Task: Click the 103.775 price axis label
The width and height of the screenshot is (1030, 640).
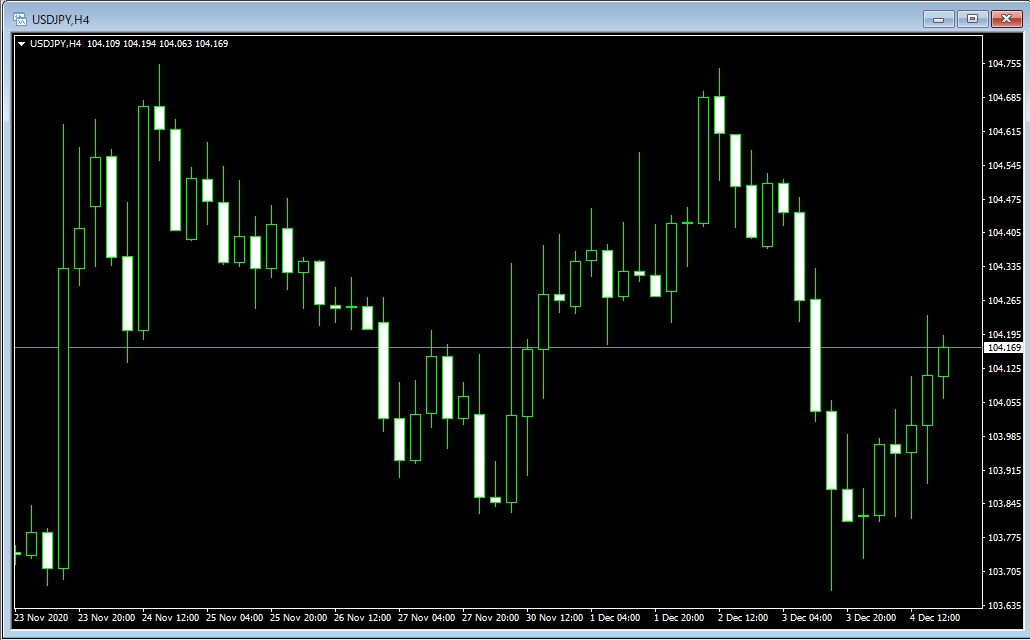Action: coord(1004,538)
